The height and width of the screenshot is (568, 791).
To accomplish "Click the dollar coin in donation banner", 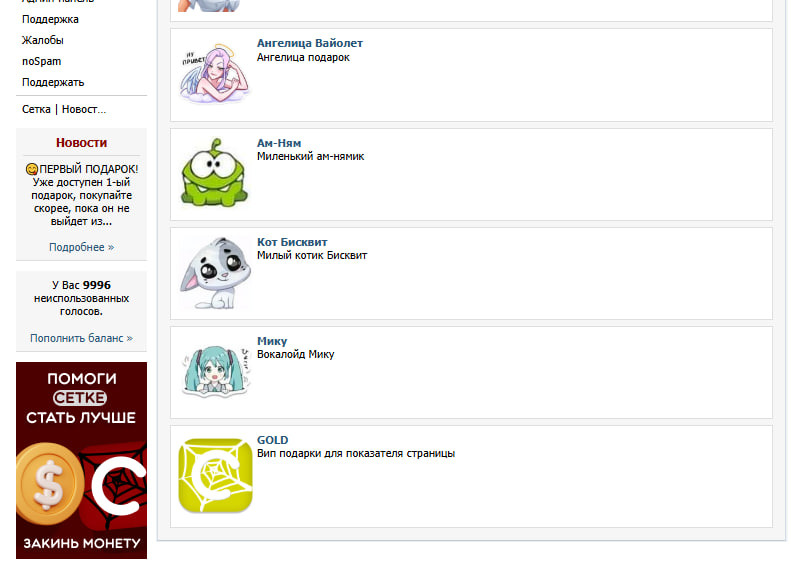I will coord(49,483).
